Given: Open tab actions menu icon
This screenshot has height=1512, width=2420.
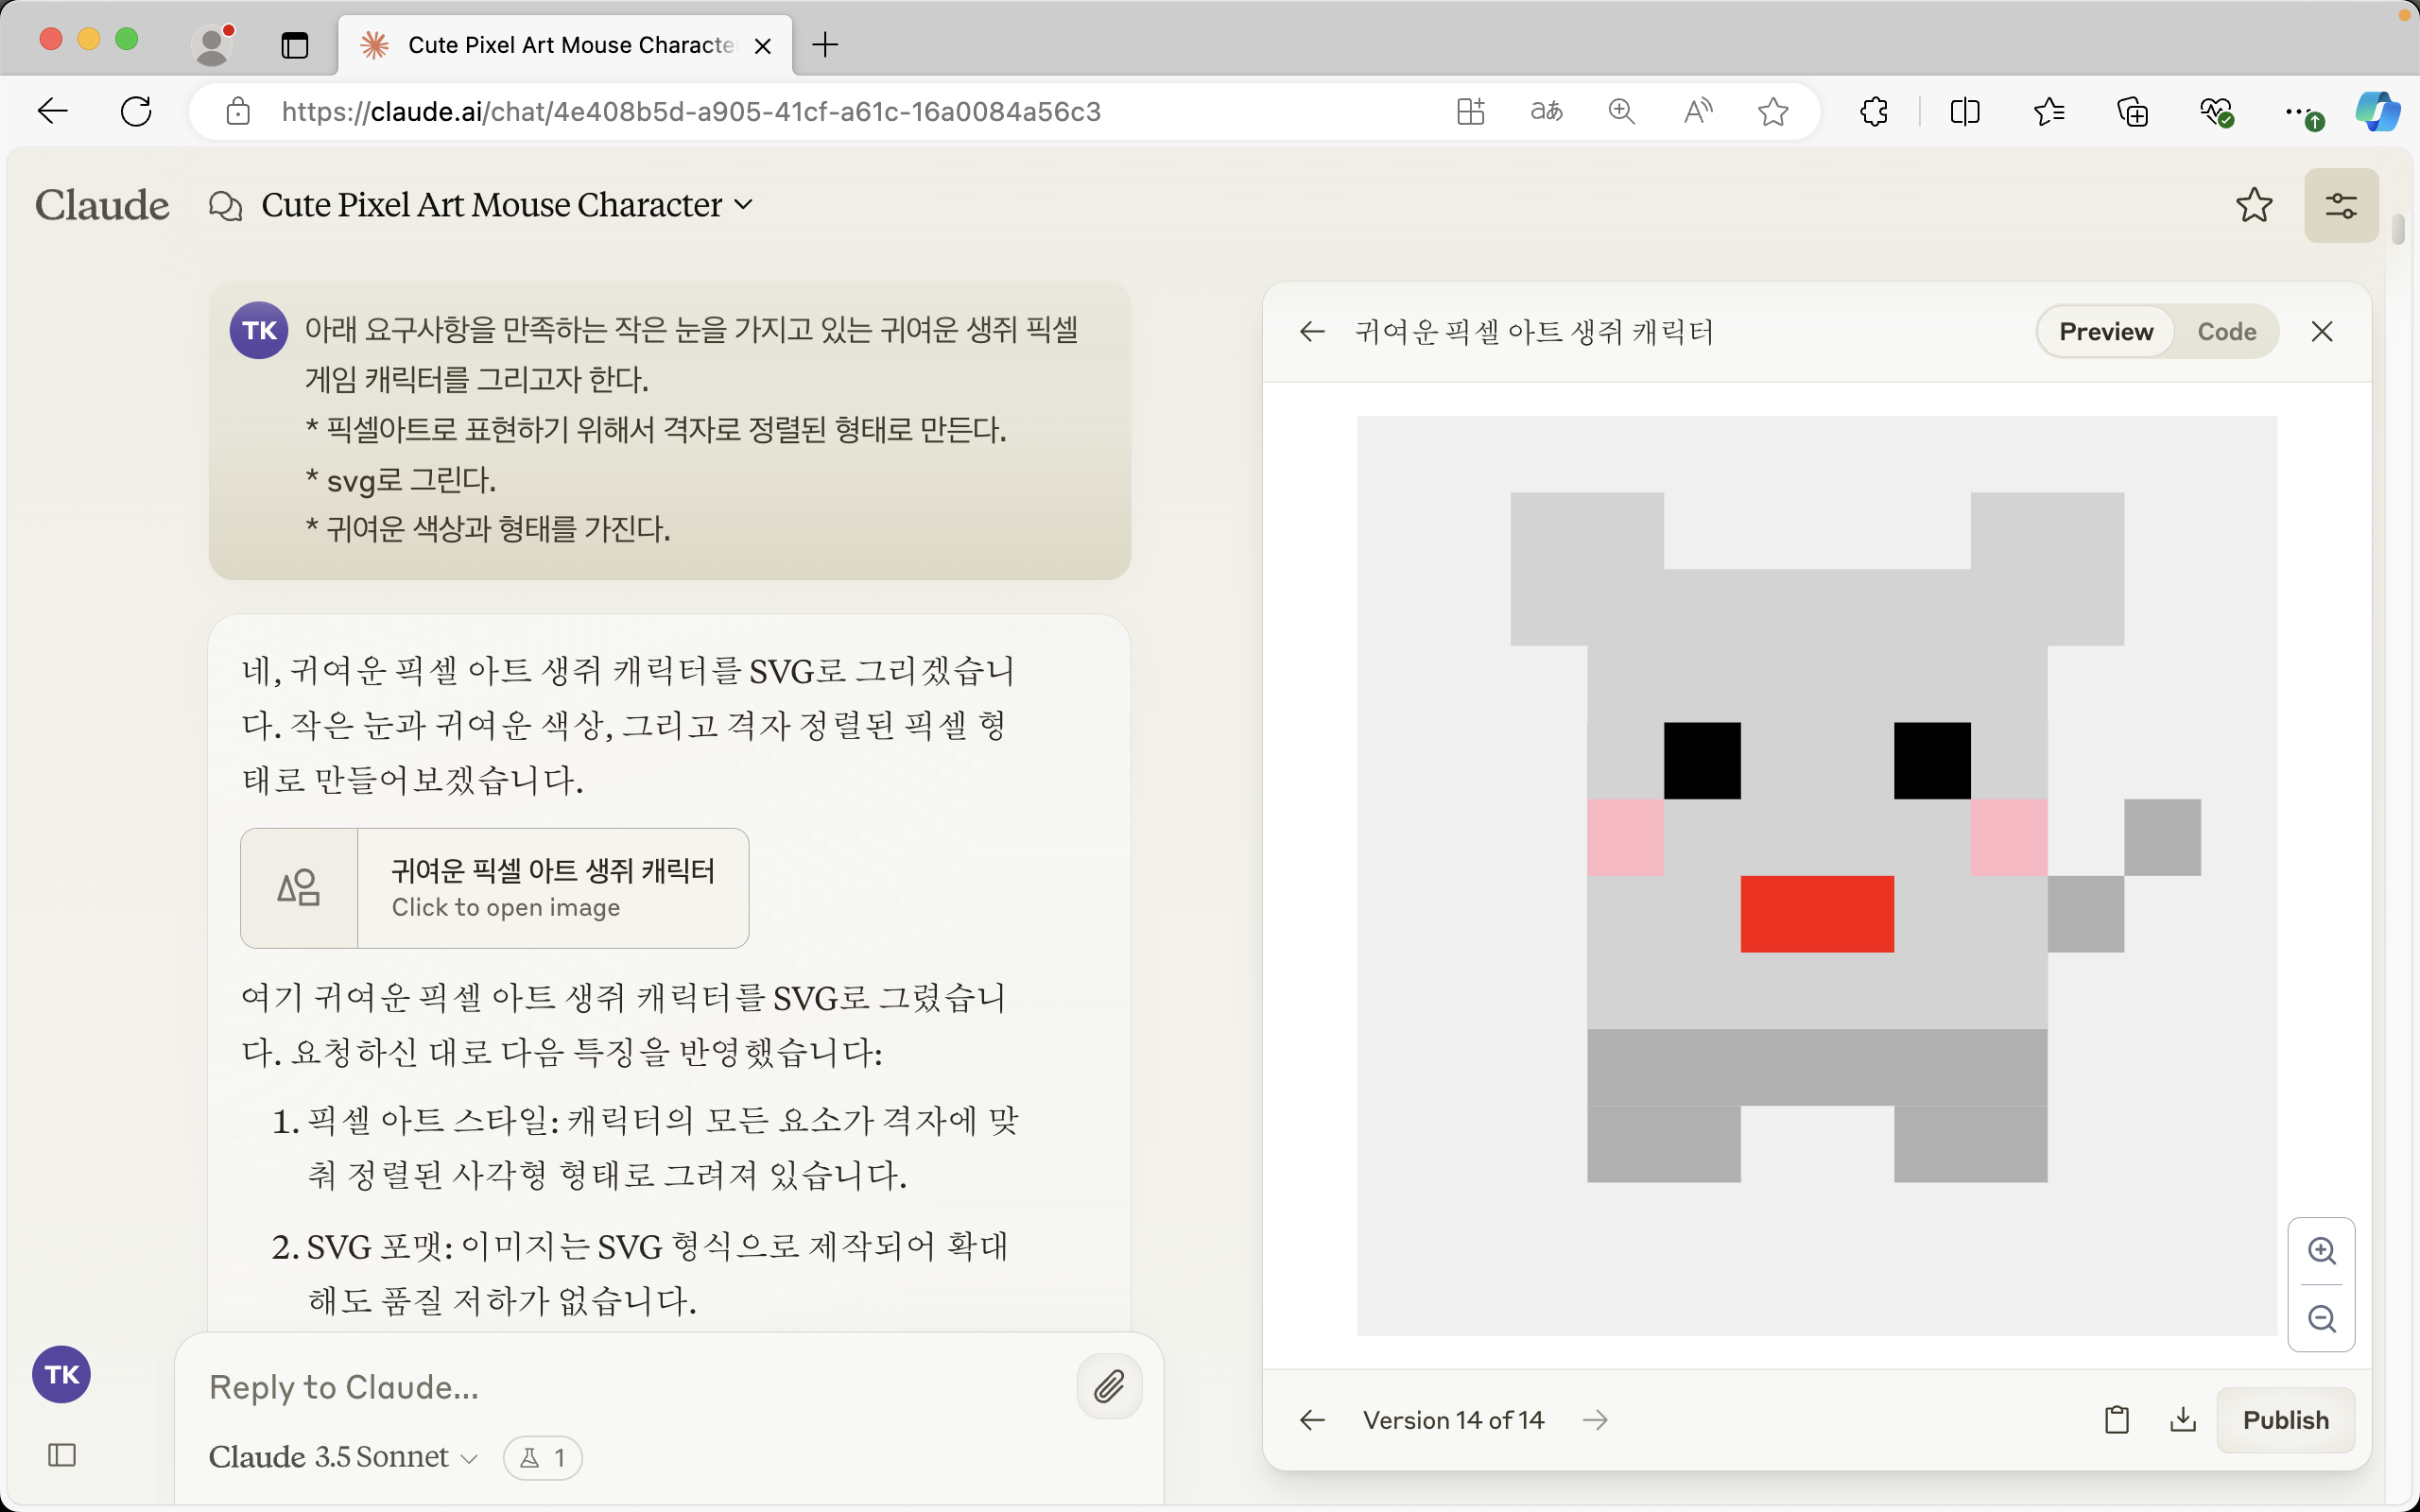Looking at the screenshot, I should pyautogui.click(x=295, y=45).
